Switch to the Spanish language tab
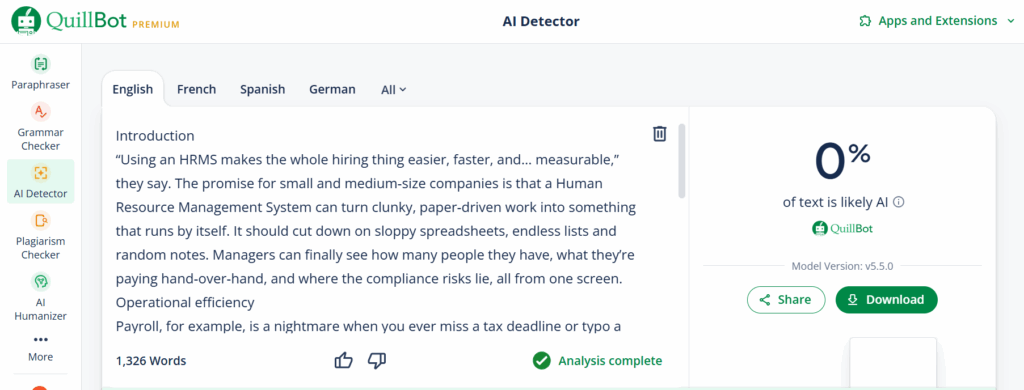Screen dimensions: 1024x390 click(263, 89)
